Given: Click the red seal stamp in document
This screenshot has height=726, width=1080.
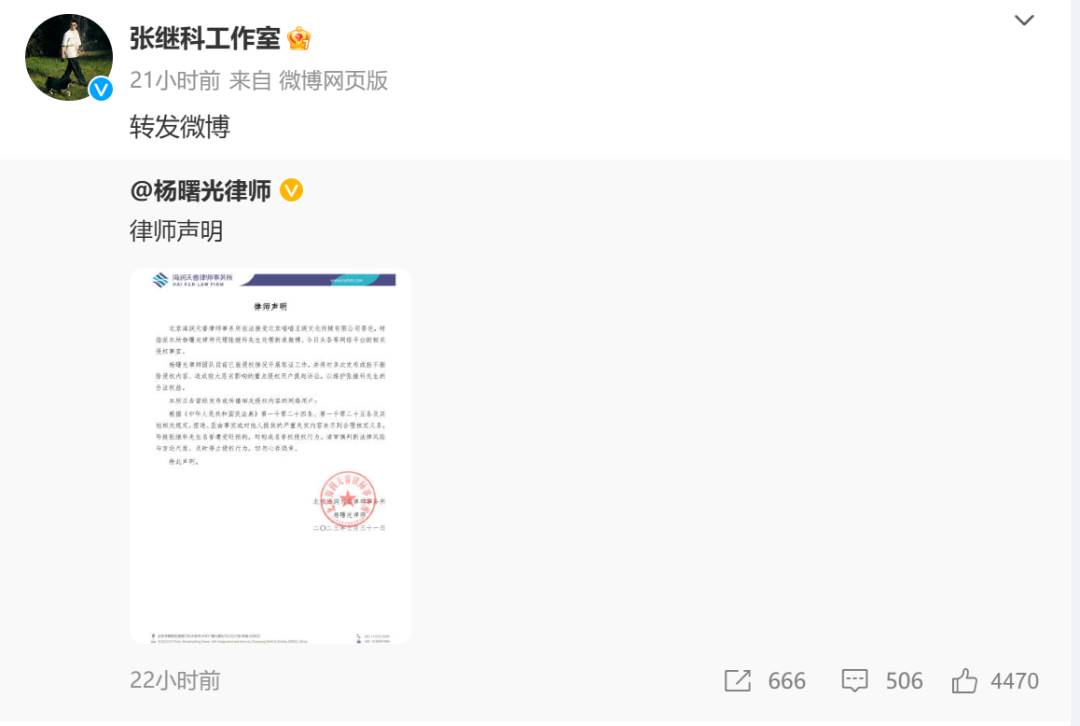Looking at the screenshot, I should point(348,500).
